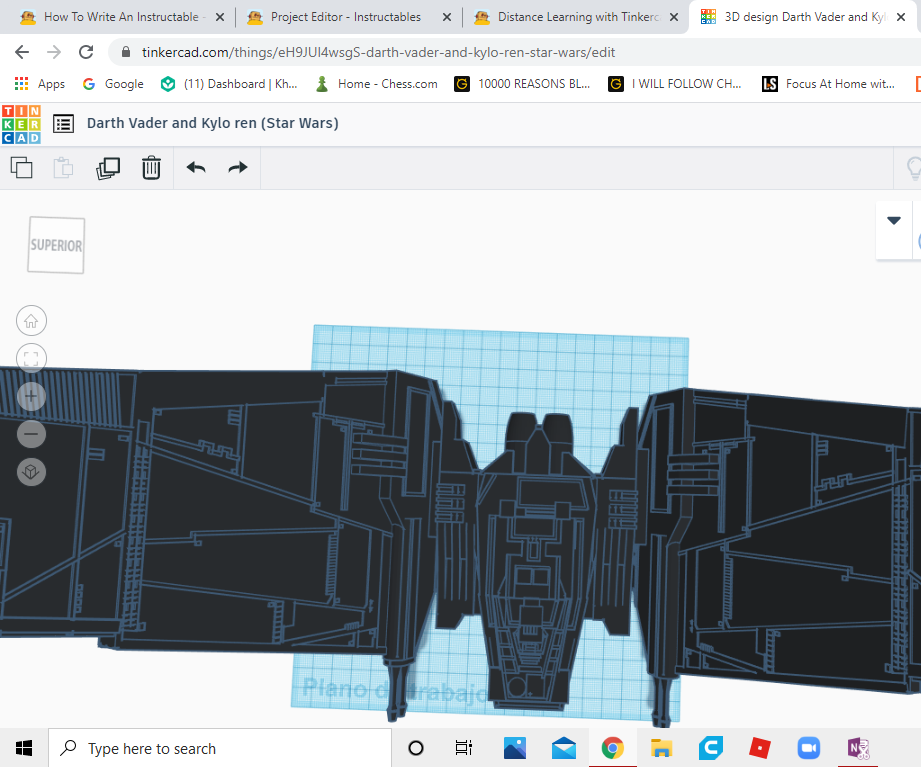Image resolution: width=921 pixels, height=767 pixels.
Task: Select the Copy shapes icon
Action: point(21,168)
